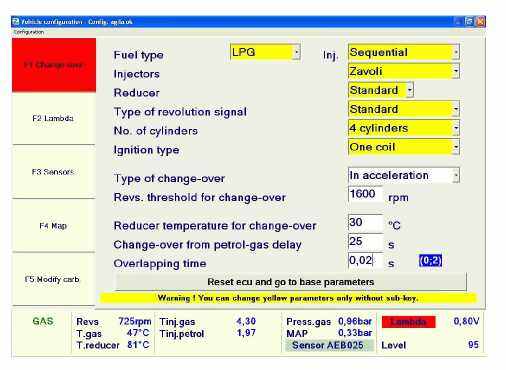Click Reset ecu and go to base parameters
The height and width of the screenshot is (370, 506).
290,282
